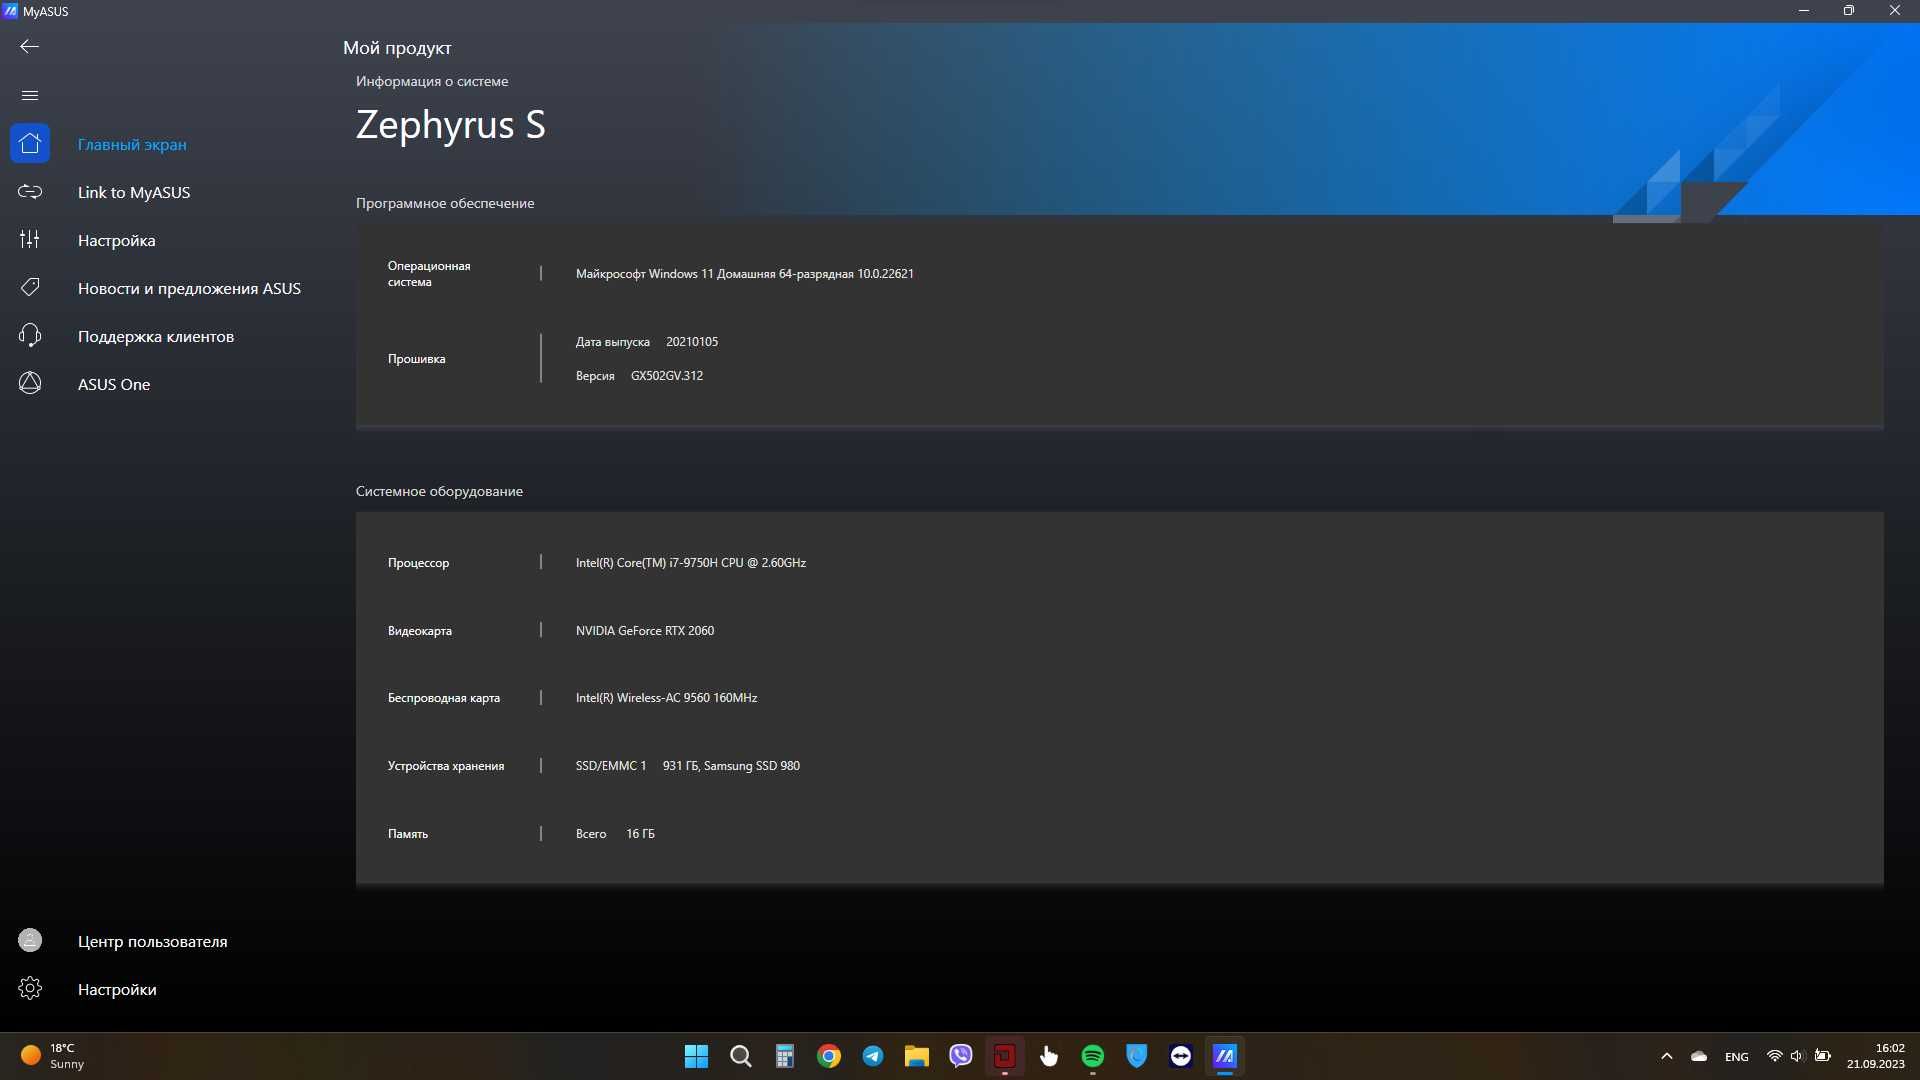Open Calculator from the taskbar
1920x1080 pixels.
click(785, 1056)
